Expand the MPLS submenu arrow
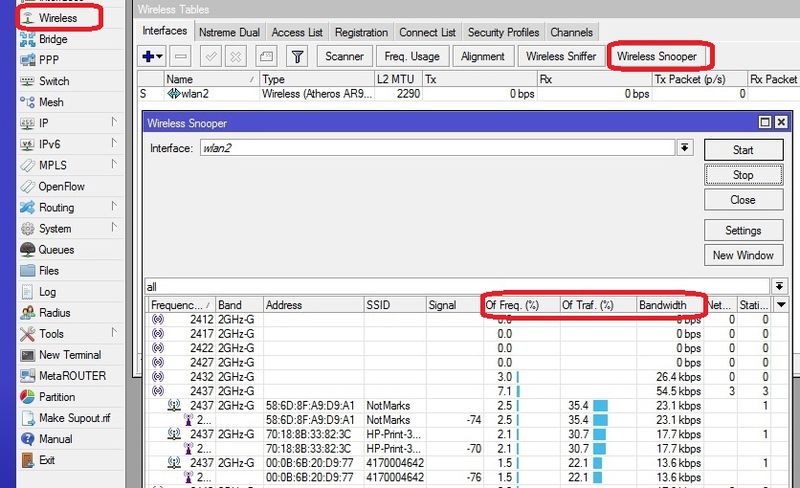This screenshot has width=800, height=488. point(114,164)
